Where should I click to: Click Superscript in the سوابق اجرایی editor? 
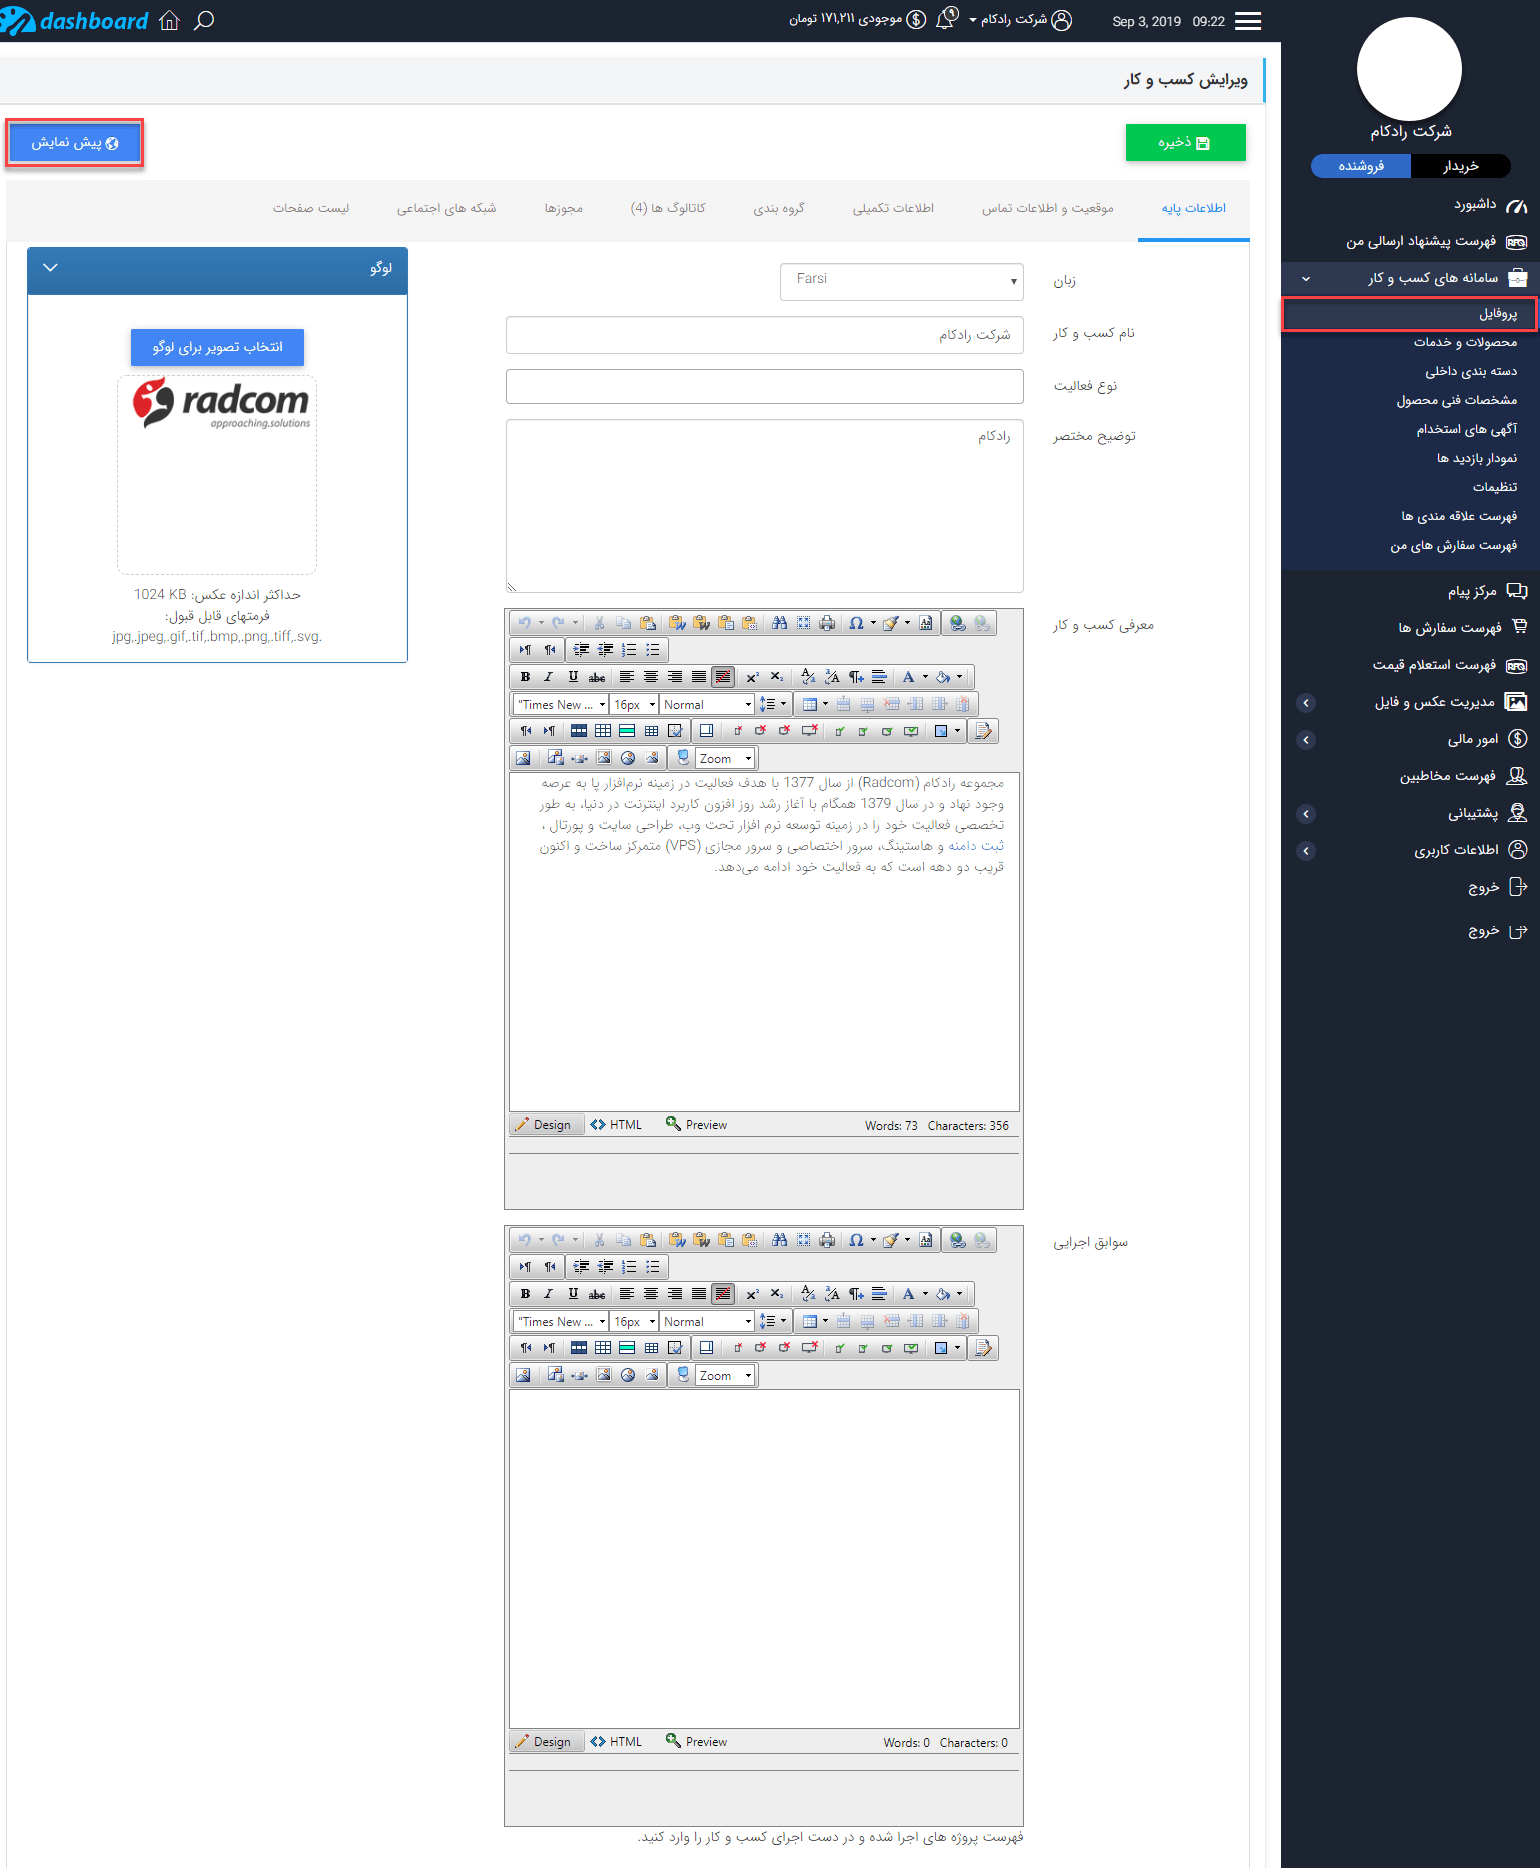point(752,1294)
